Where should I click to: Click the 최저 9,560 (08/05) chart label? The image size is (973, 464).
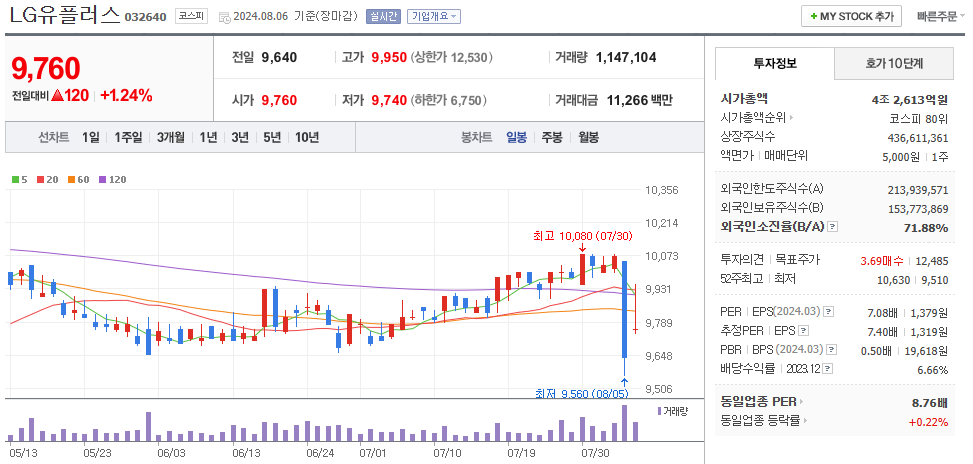pyautogui.click(x=582, y=393)
